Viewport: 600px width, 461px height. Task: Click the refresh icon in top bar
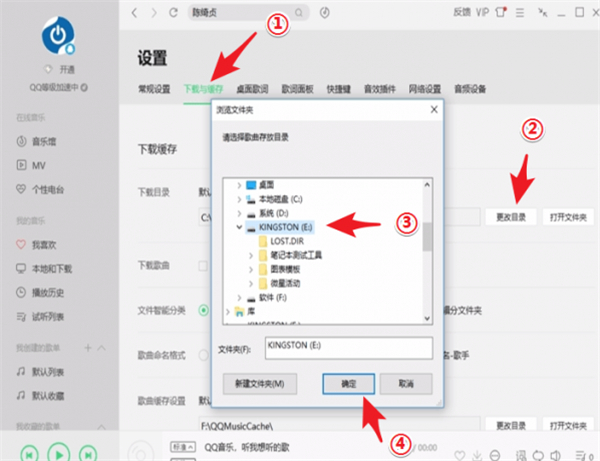[x=173, y=13]
